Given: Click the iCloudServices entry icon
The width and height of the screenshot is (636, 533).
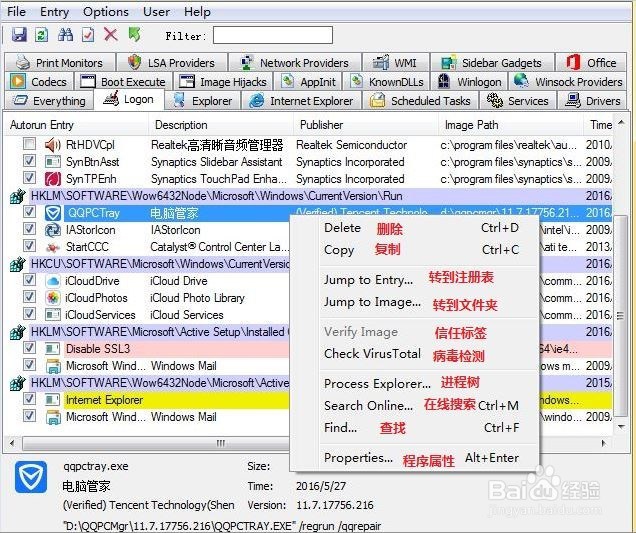Looking at the screenshot, I should pyautogui.click(x=53, y=315).
